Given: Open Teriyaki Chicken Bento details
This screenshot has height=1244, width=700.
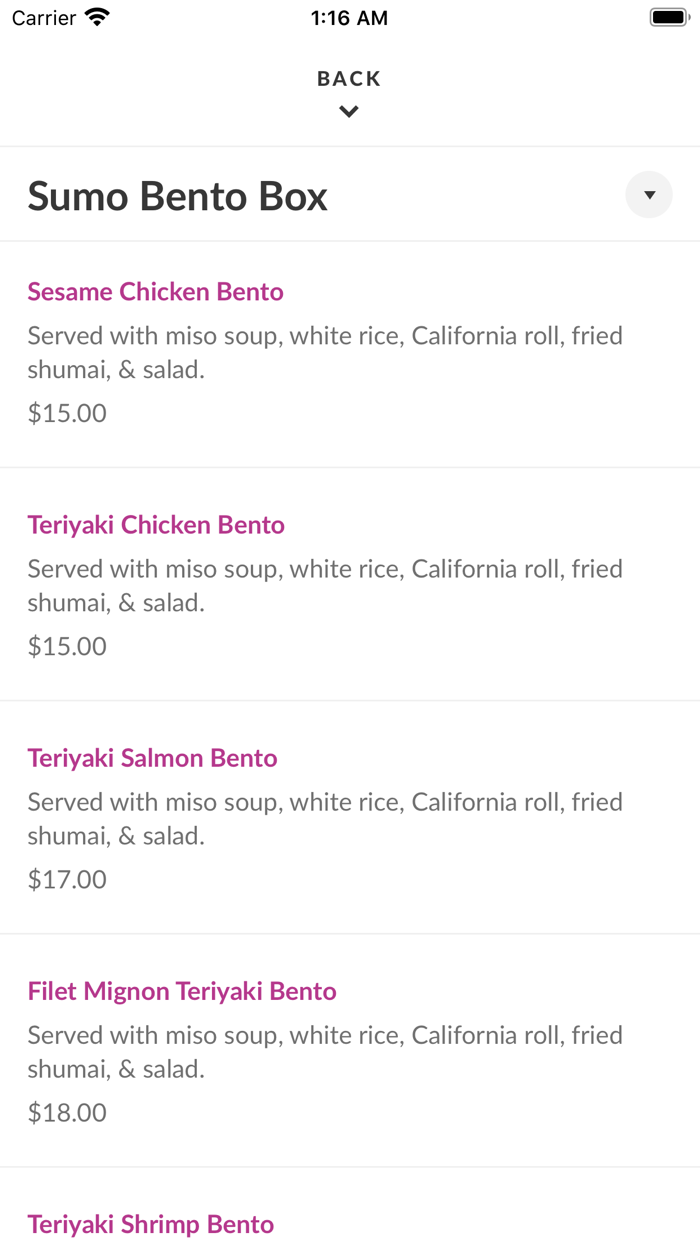Looking at the screenshot, I should (x=156, y=525).
